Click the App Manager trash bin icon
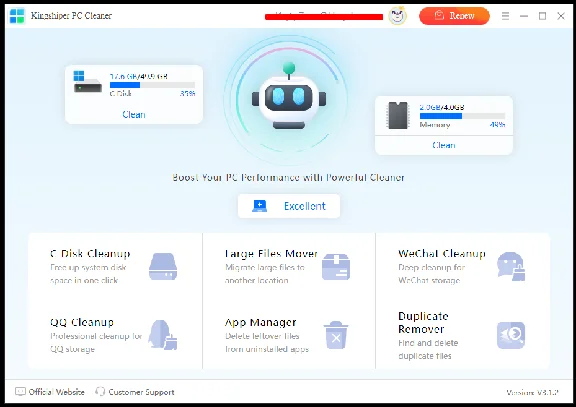 336,335
